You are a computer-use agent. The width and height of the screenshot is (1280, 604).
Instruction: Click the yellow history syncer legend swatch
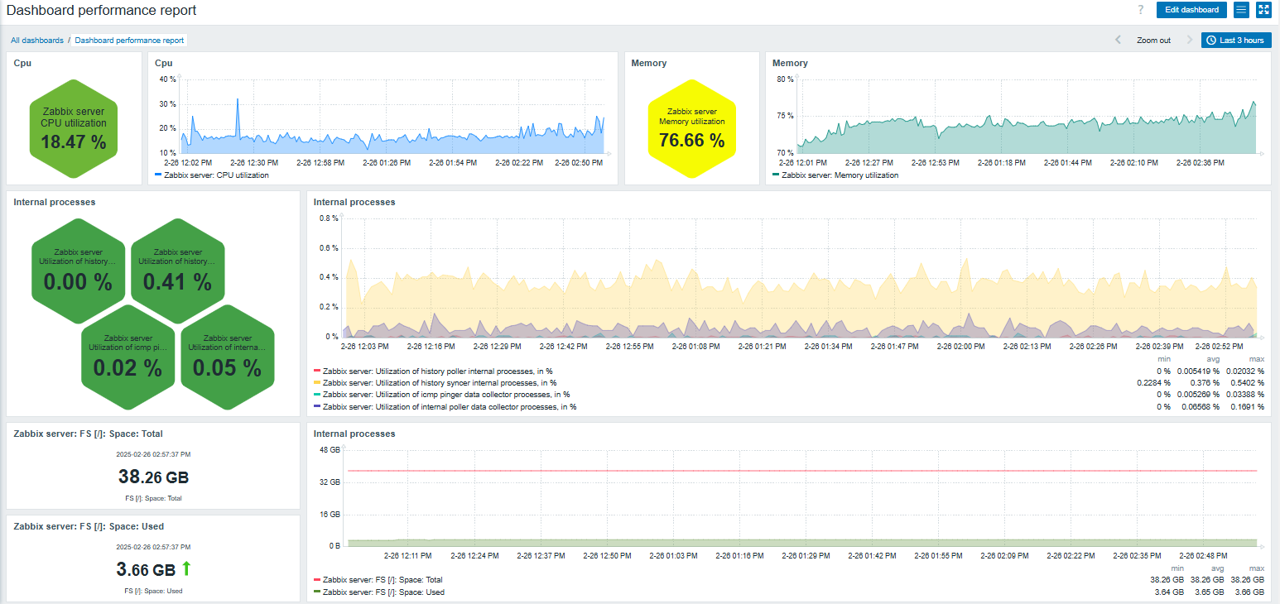click(x=317, y=383)
